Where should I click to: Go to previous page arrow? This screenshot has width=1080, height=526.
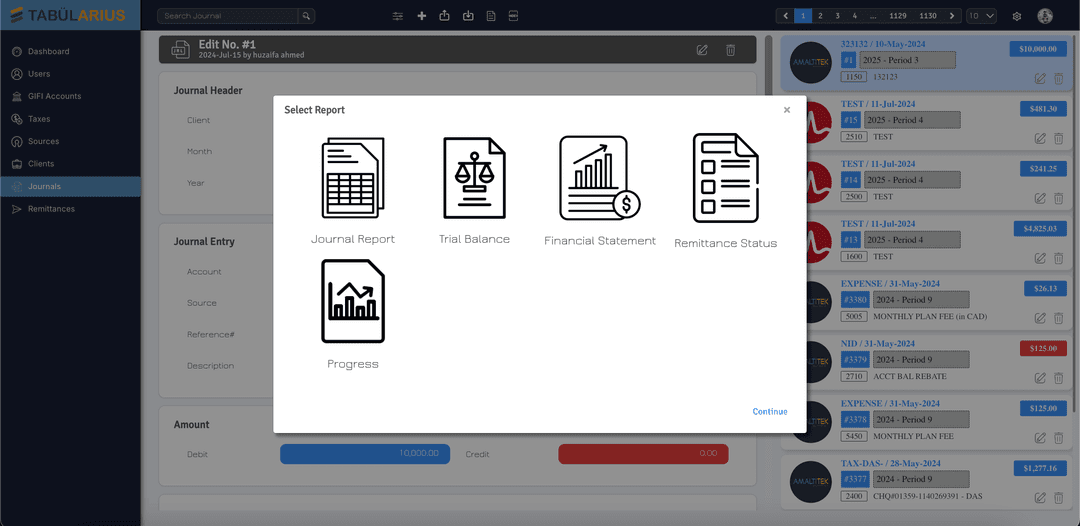[x=785, y=16]
